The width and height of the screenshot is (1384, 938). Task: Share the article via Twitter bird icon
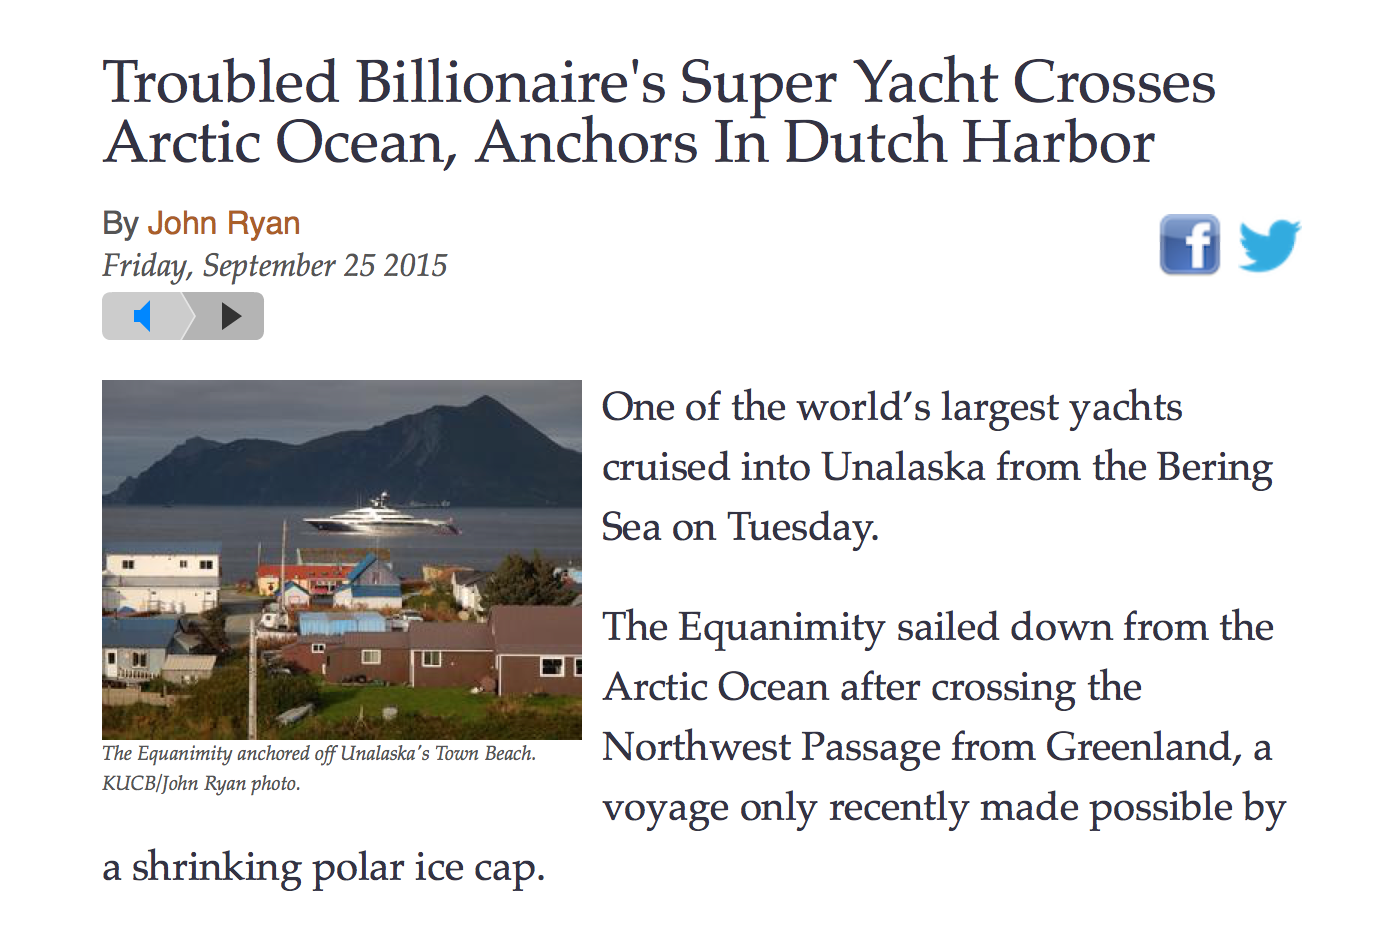(1269, 245)
